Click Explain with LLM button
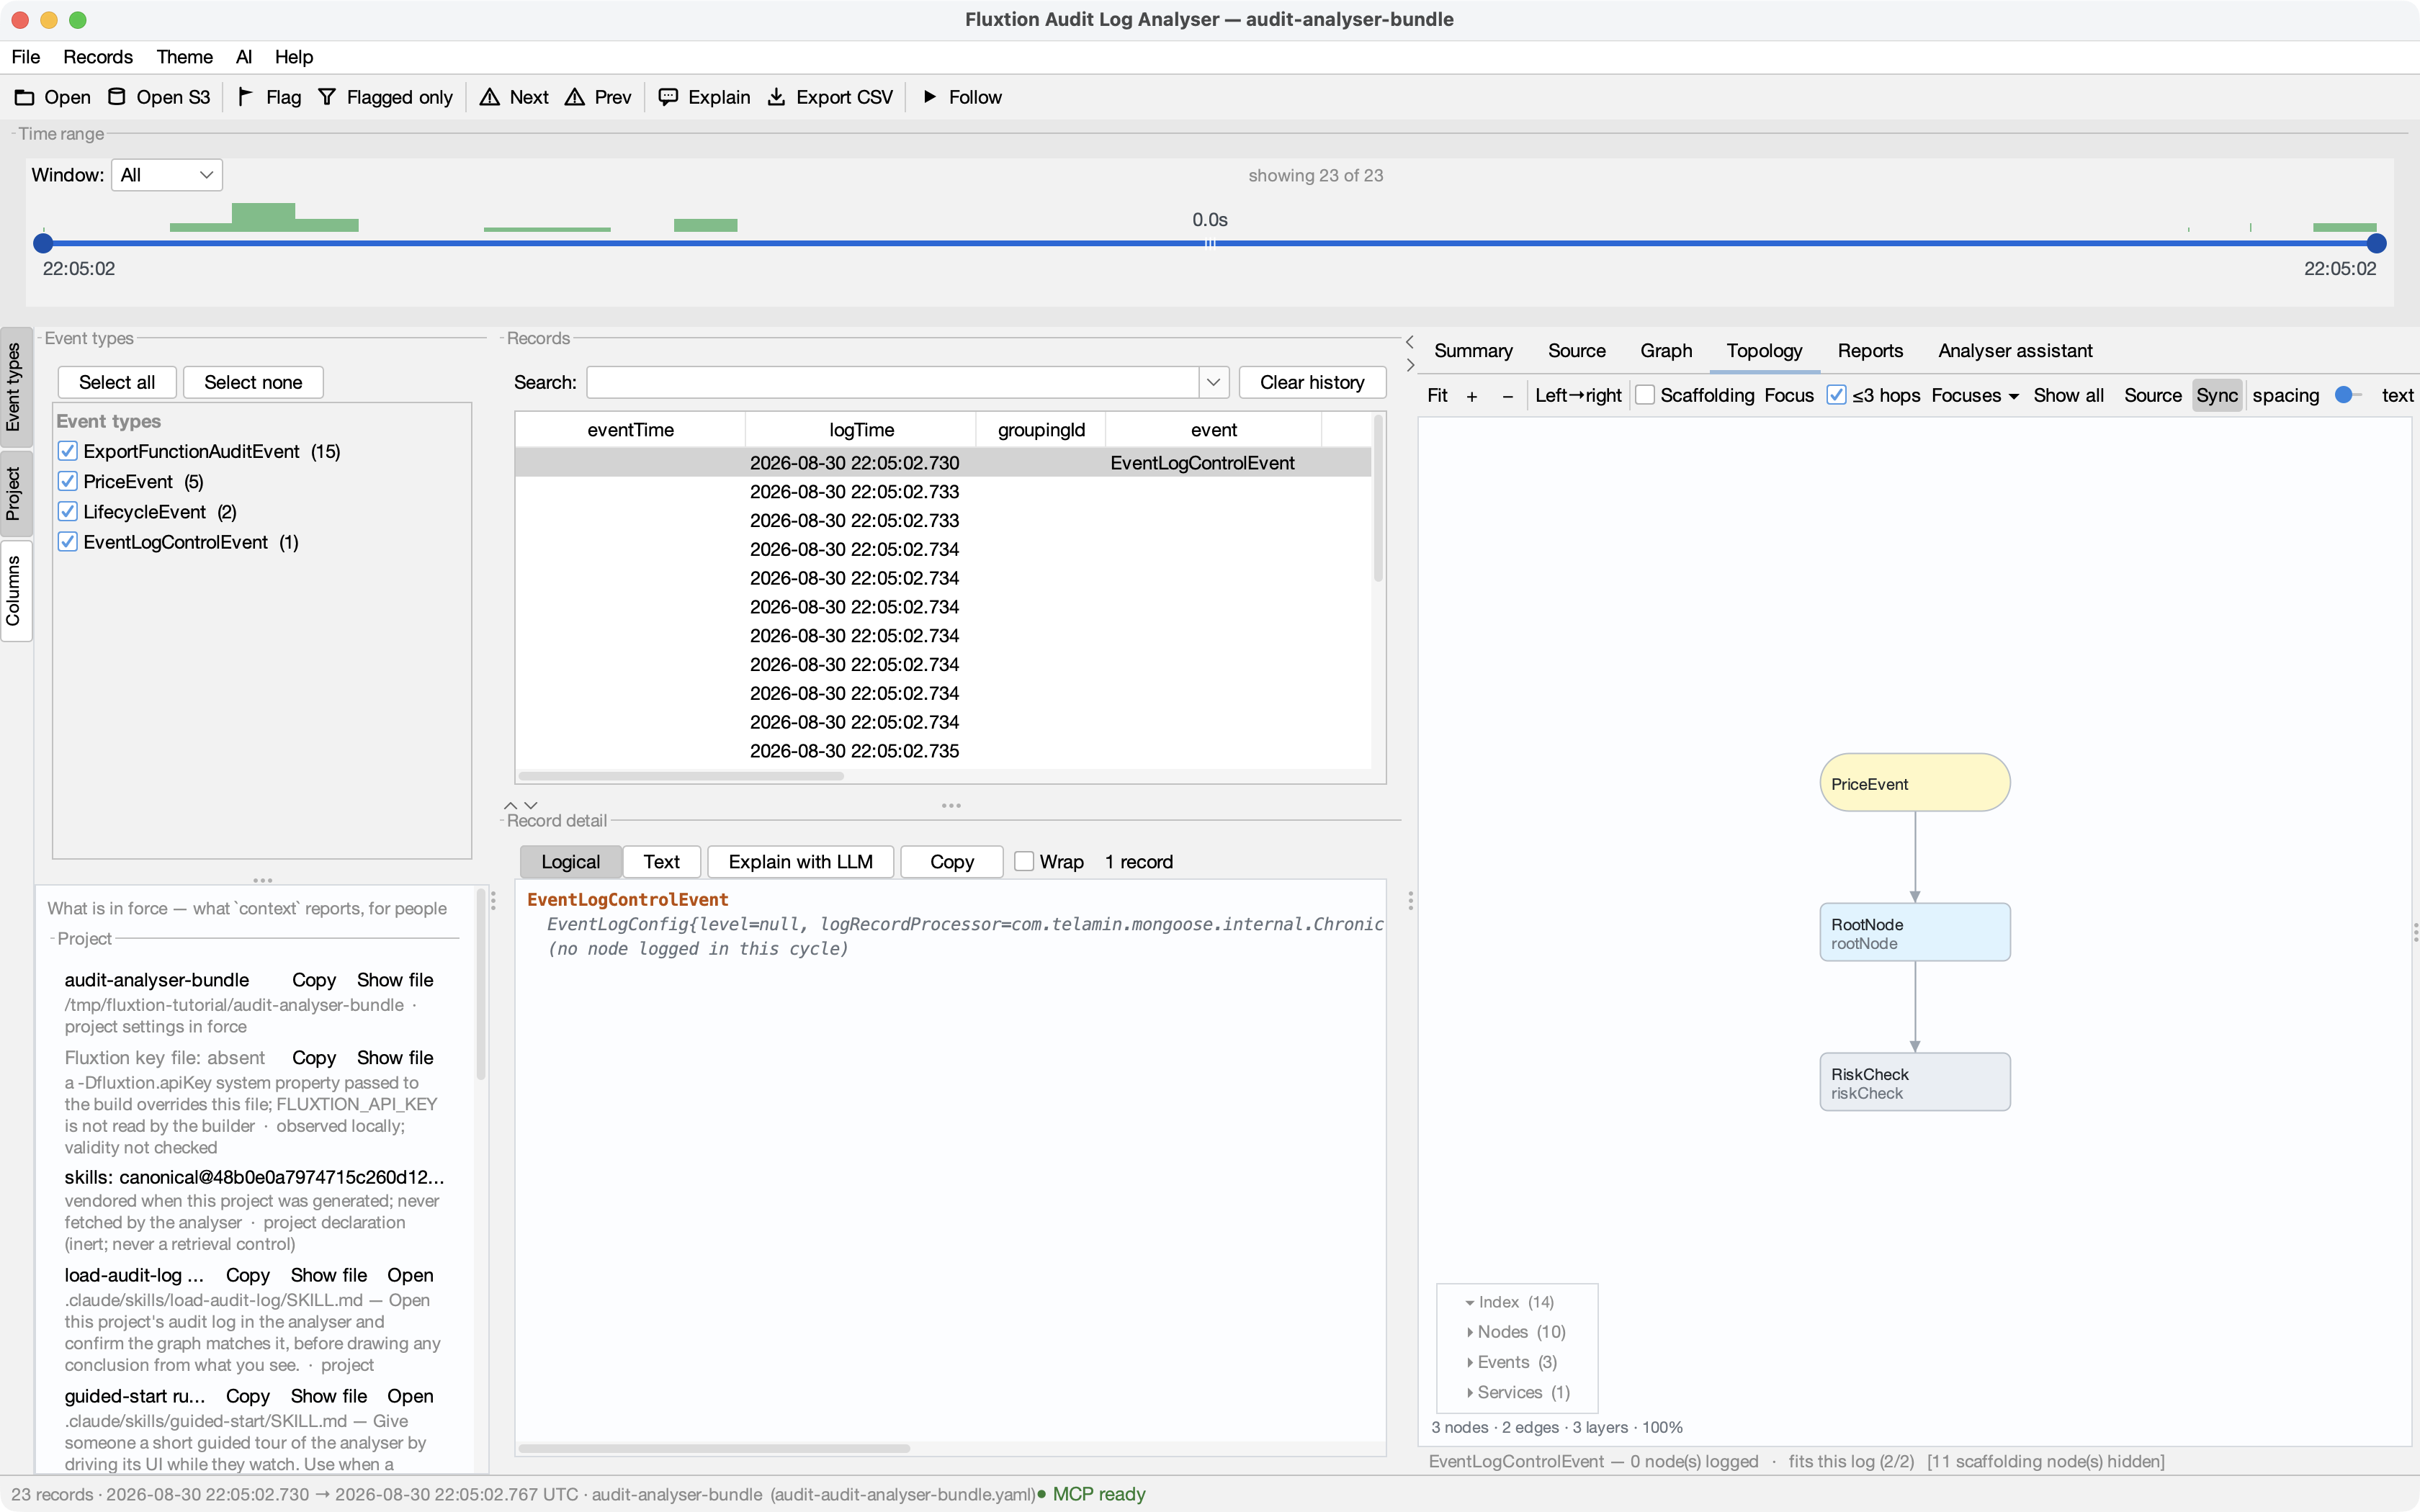The height and width of the screenshot is (1512, 2420). pos(800,861)
